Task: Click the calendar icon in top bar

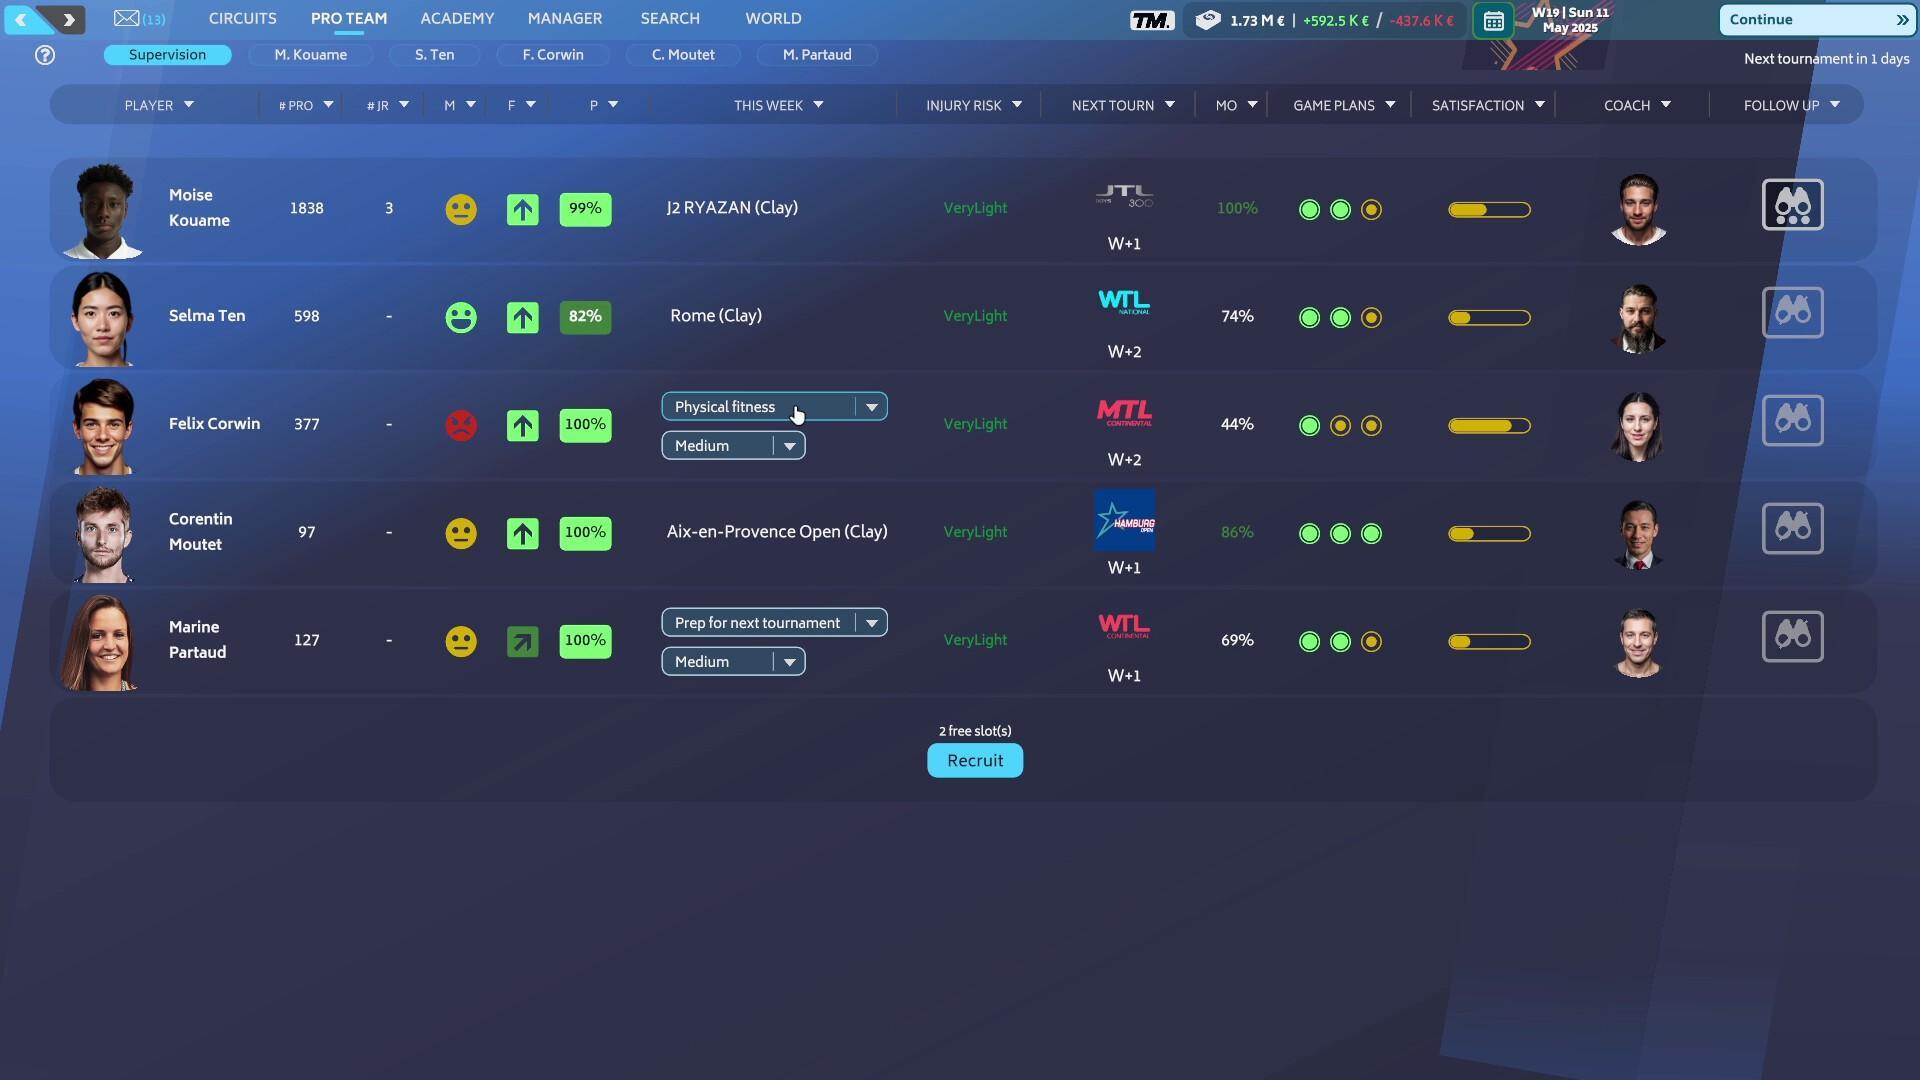Action: tap(1493, 21)
